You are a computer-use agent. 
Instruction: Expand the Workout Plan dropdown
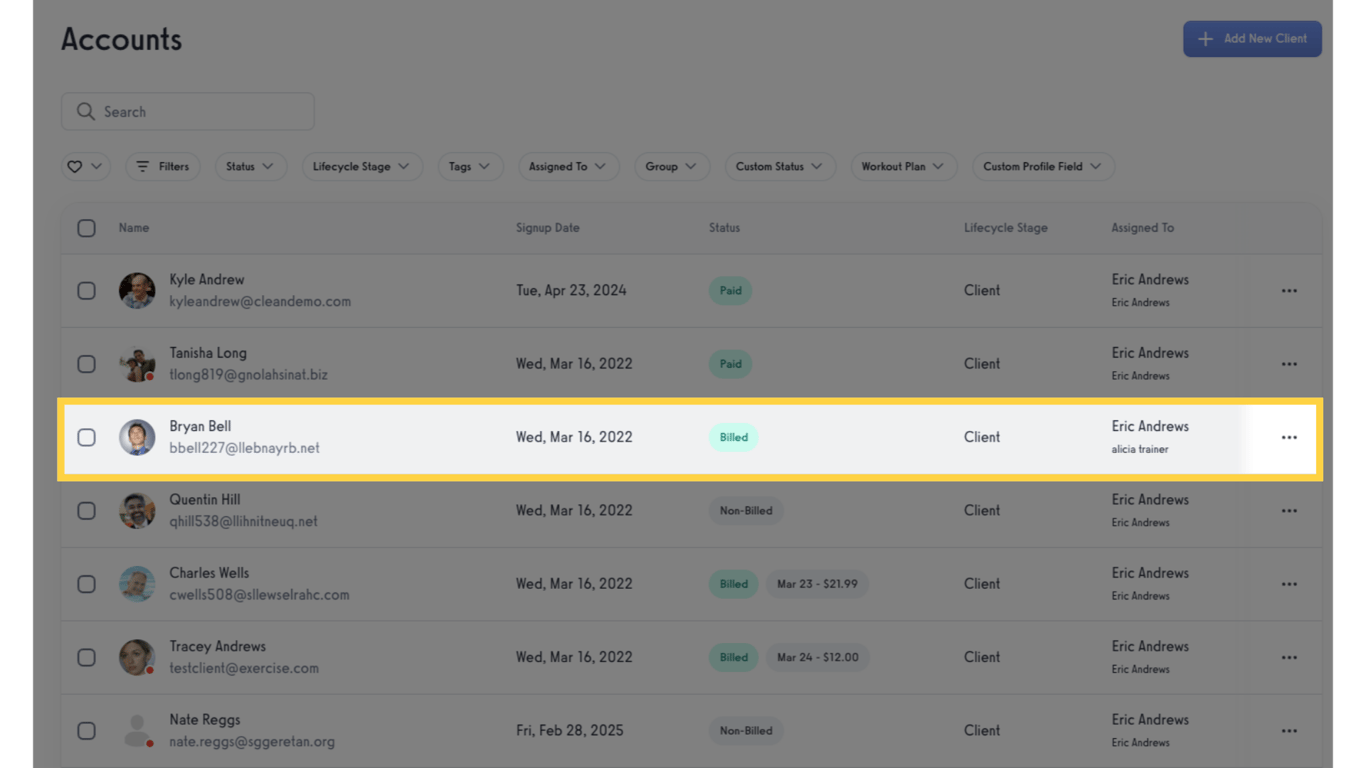point(902,167)
